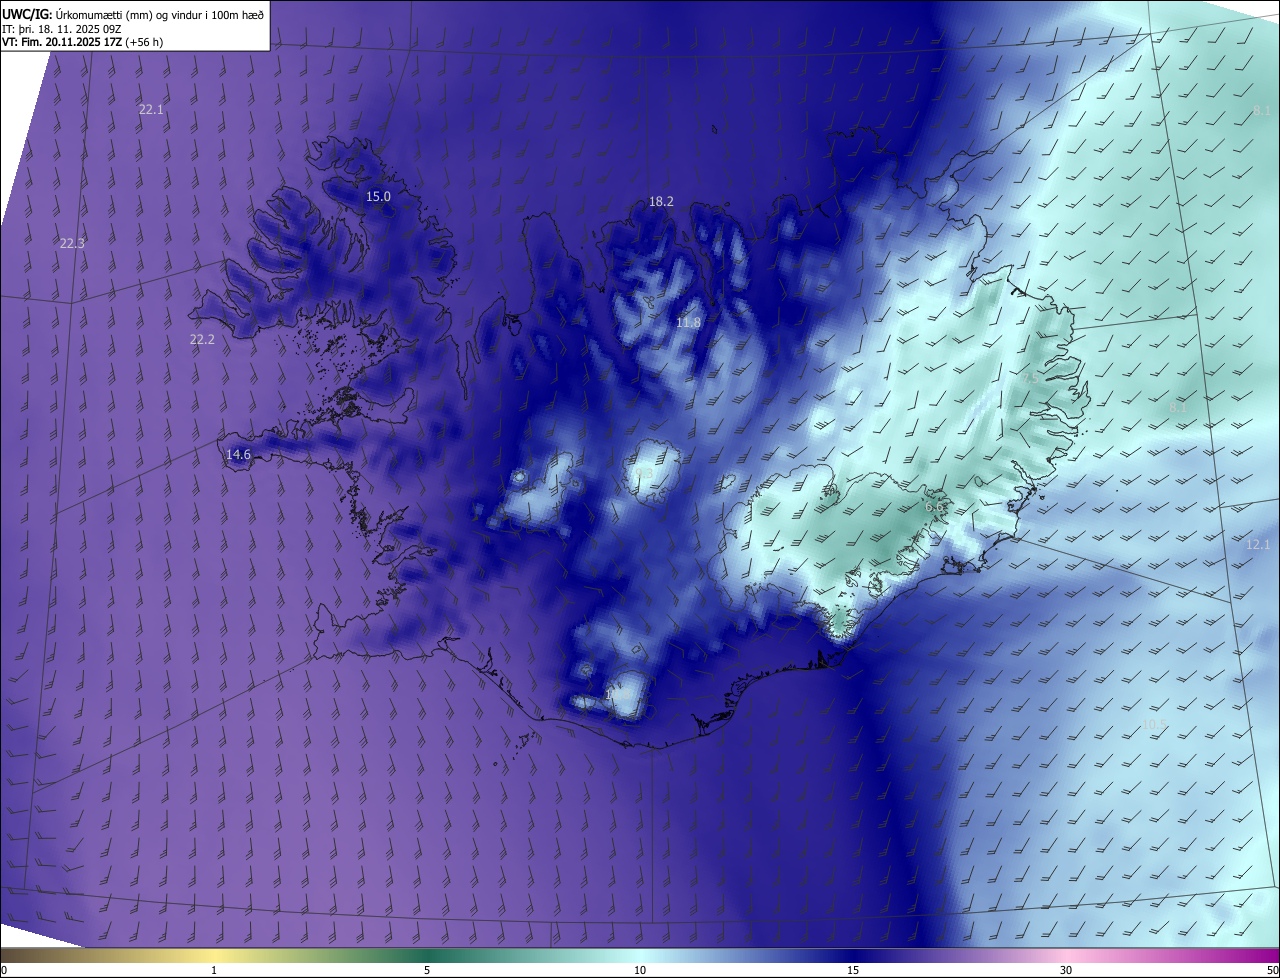Click the yellow section of the colorbar
The image size is (1280, 978).
214,955
